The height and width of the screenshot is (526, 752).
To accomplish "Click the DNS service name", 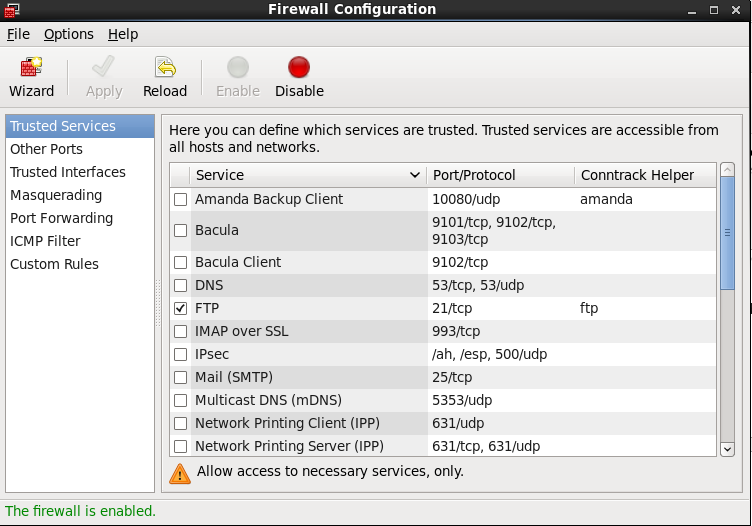I will pyautogui.click(x=209, y=285).
